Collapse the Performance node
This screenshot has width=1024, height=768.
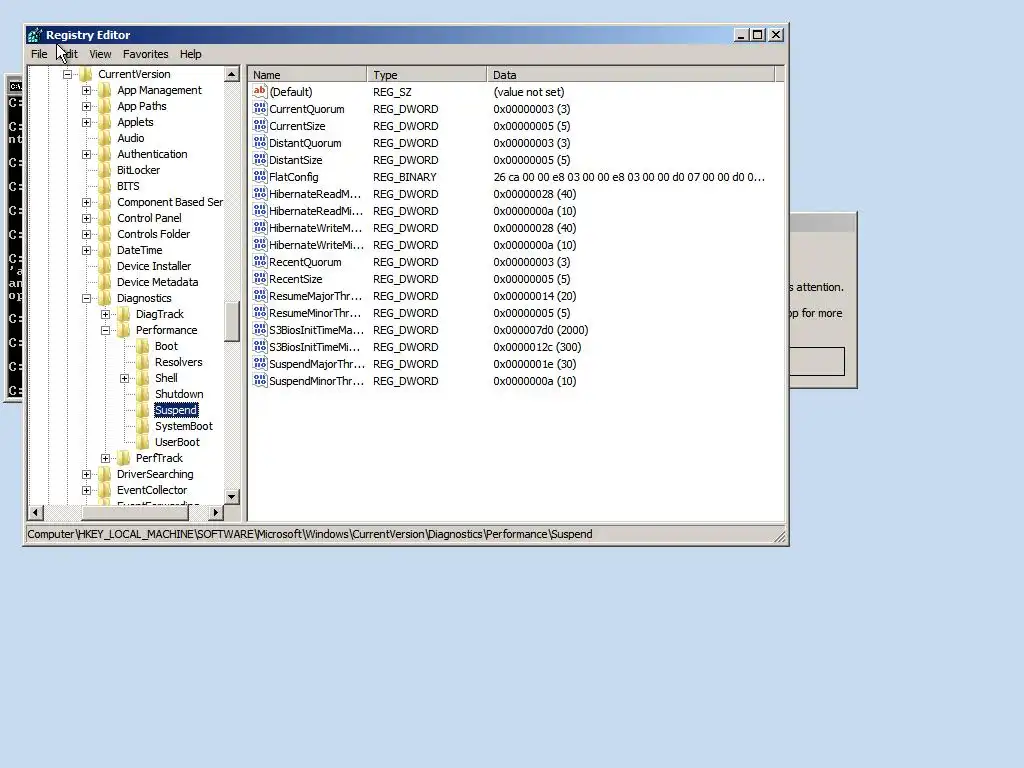click(x=105, y=330)
